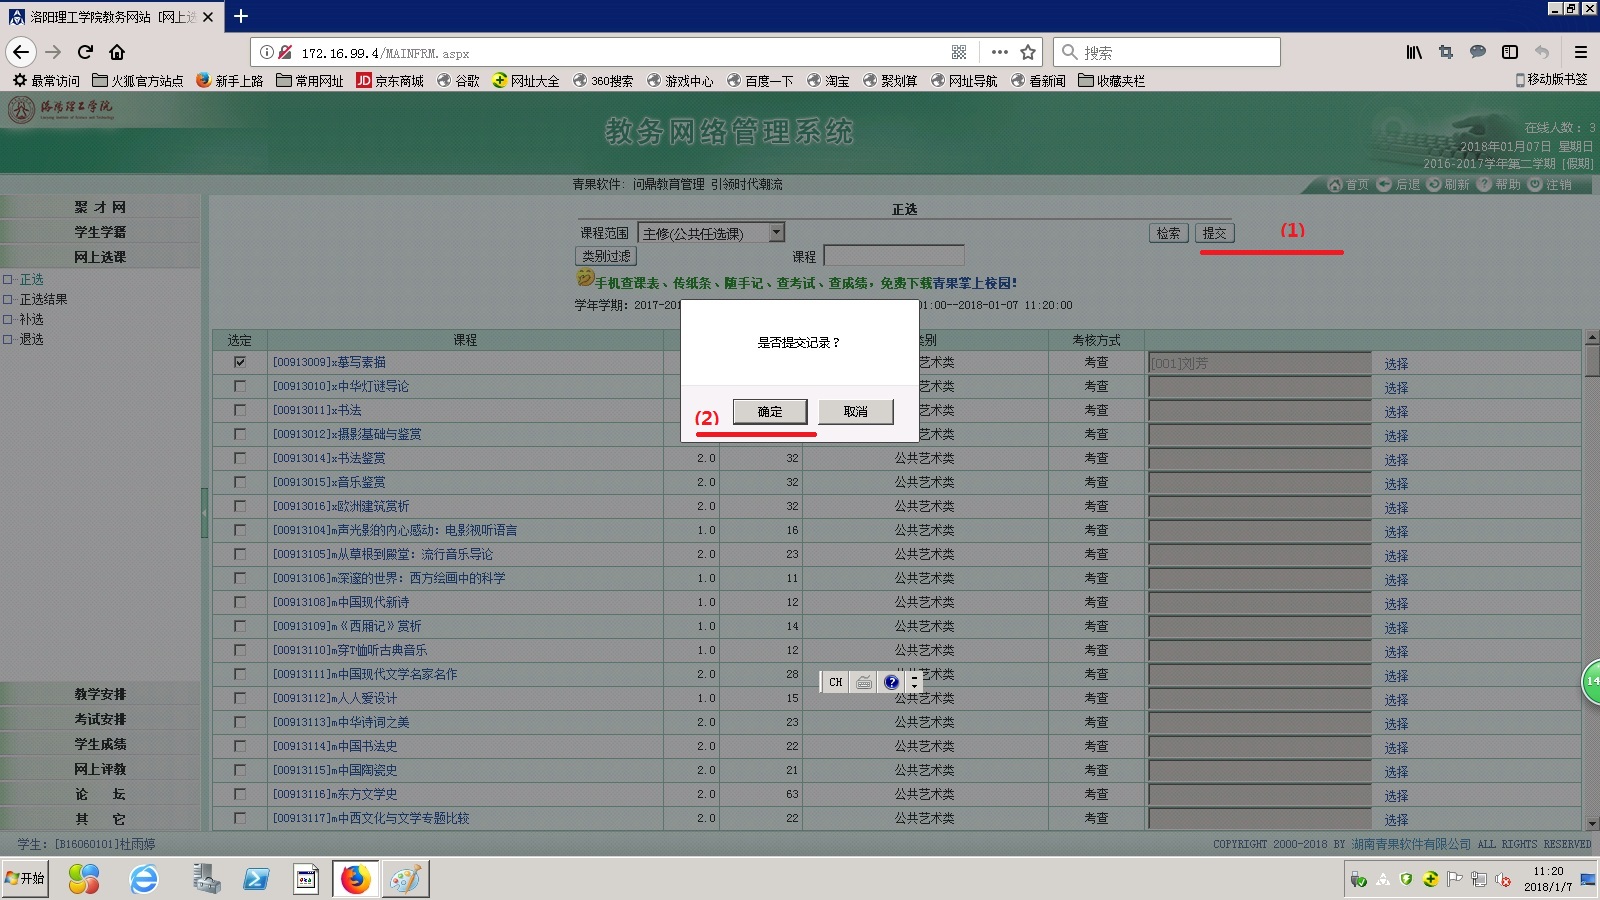Check the 中华灯谜导论 course checkbox
Image resolution: width=1600 pixels, height=900 pixels.
tap(240, 386)
